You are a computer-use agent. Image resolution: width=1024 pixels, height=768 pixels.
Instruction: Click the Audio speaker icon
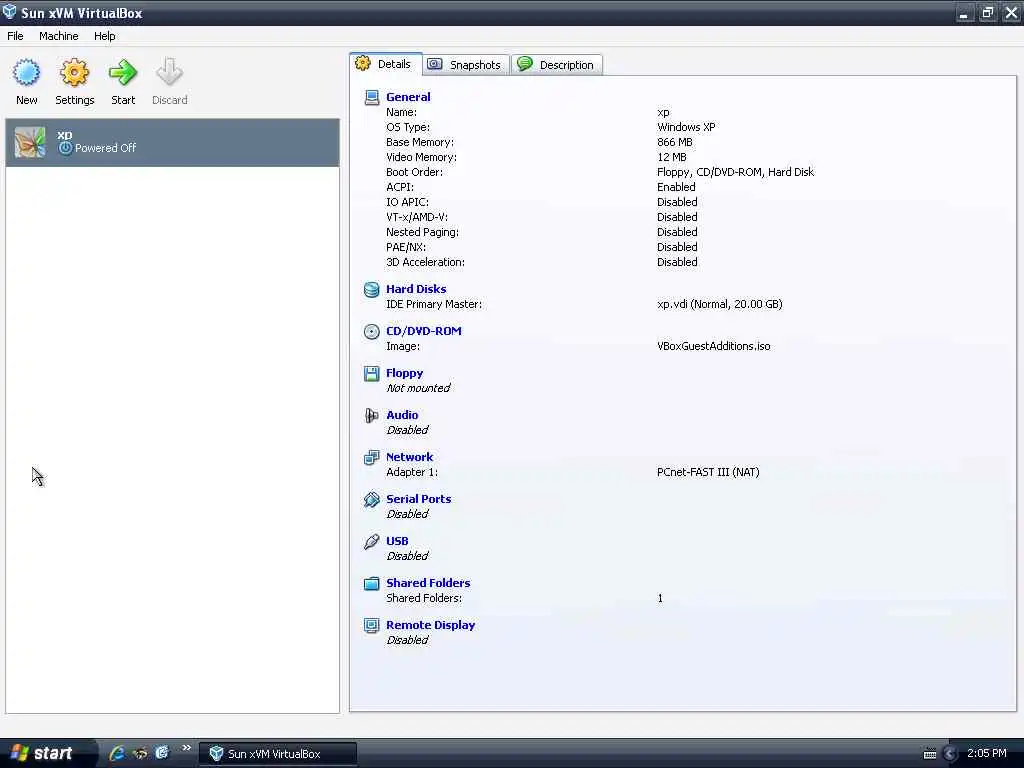tap(372, 415)
